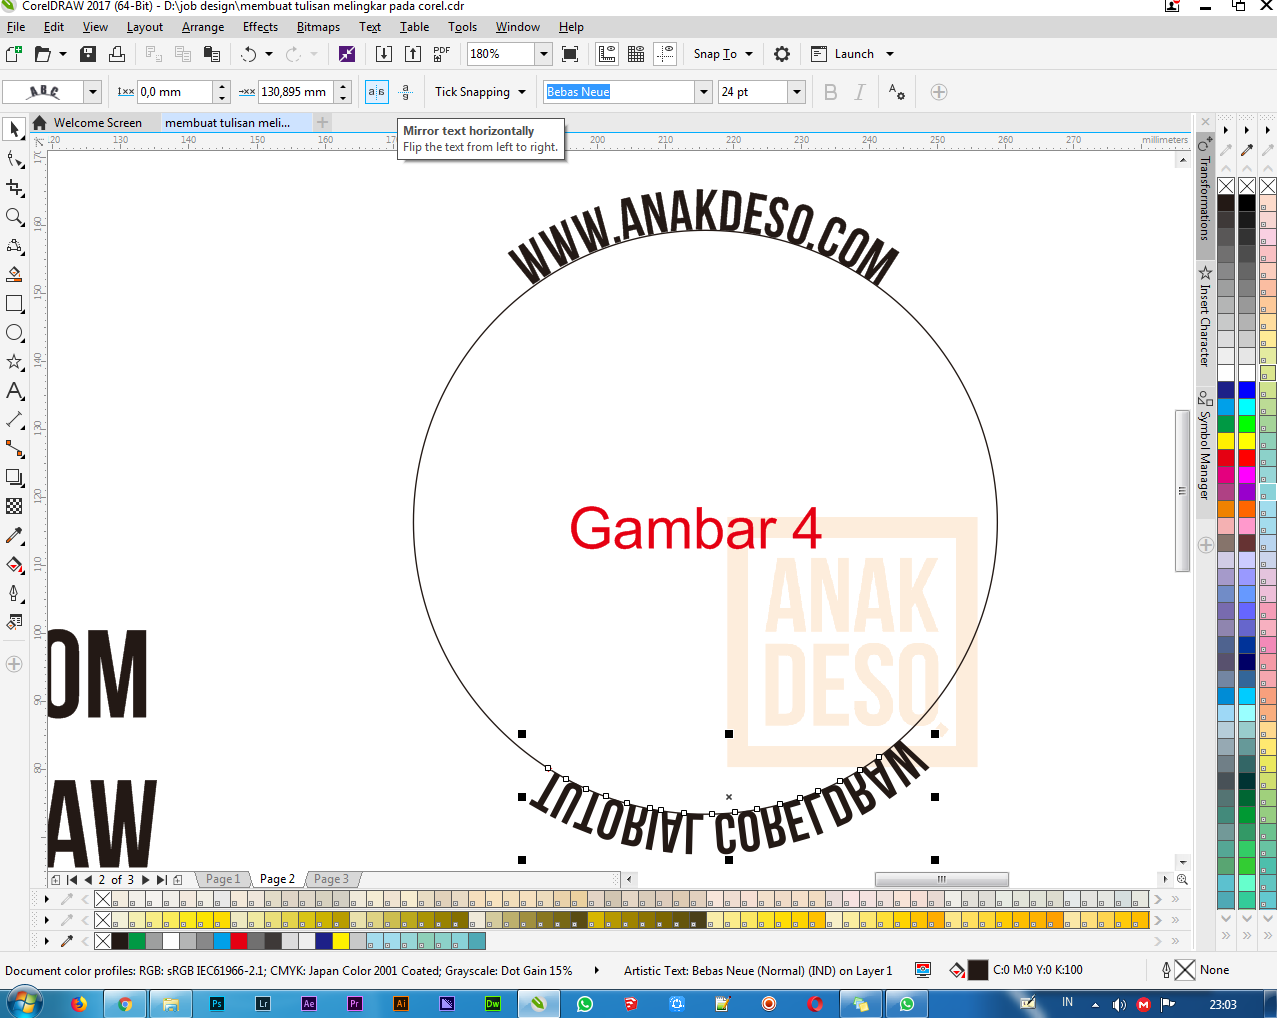Open Character text properties icon
The image size is (1277, 1018).
pyautogui.click(x=897, y=92)
